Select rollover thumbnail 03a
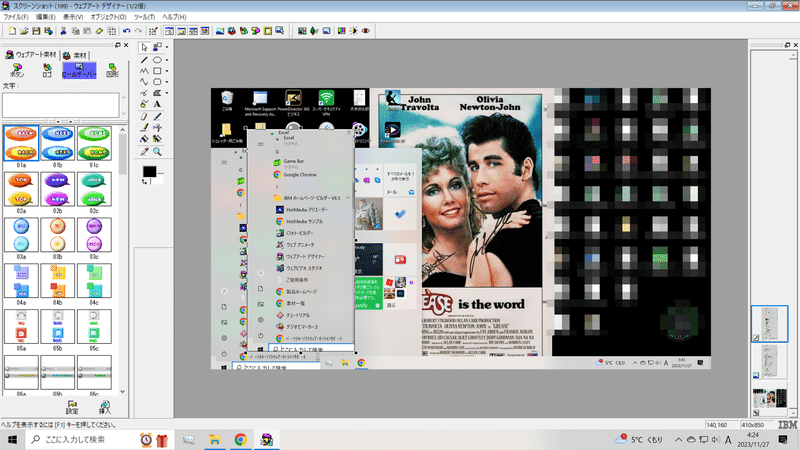 pos(21,236)
